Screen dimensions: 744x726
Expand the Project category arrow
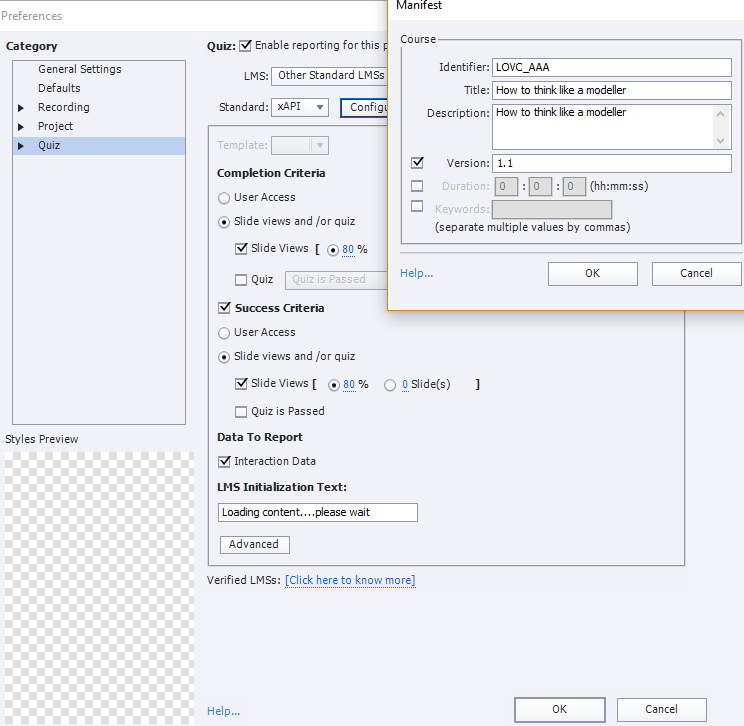coord(21,127)
